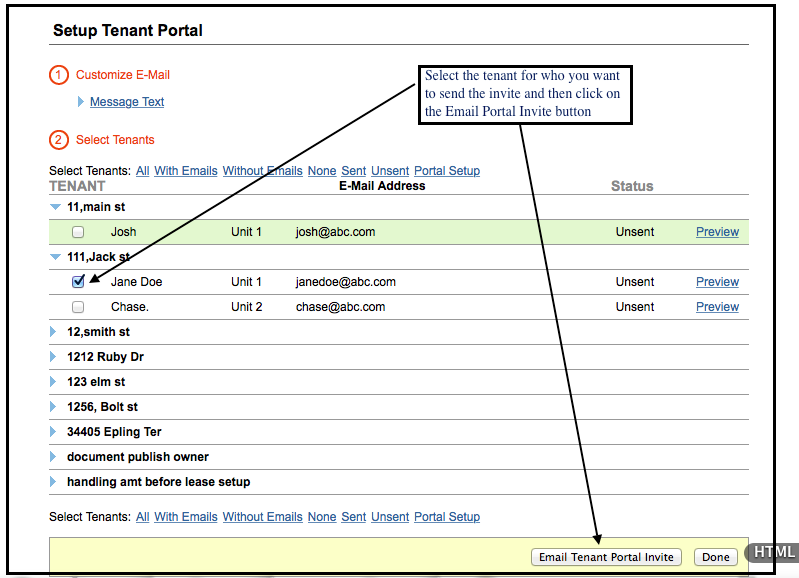The width and height of the screenshot is (799, 578).
Task: Open the Message Text link
Action: 127,102
